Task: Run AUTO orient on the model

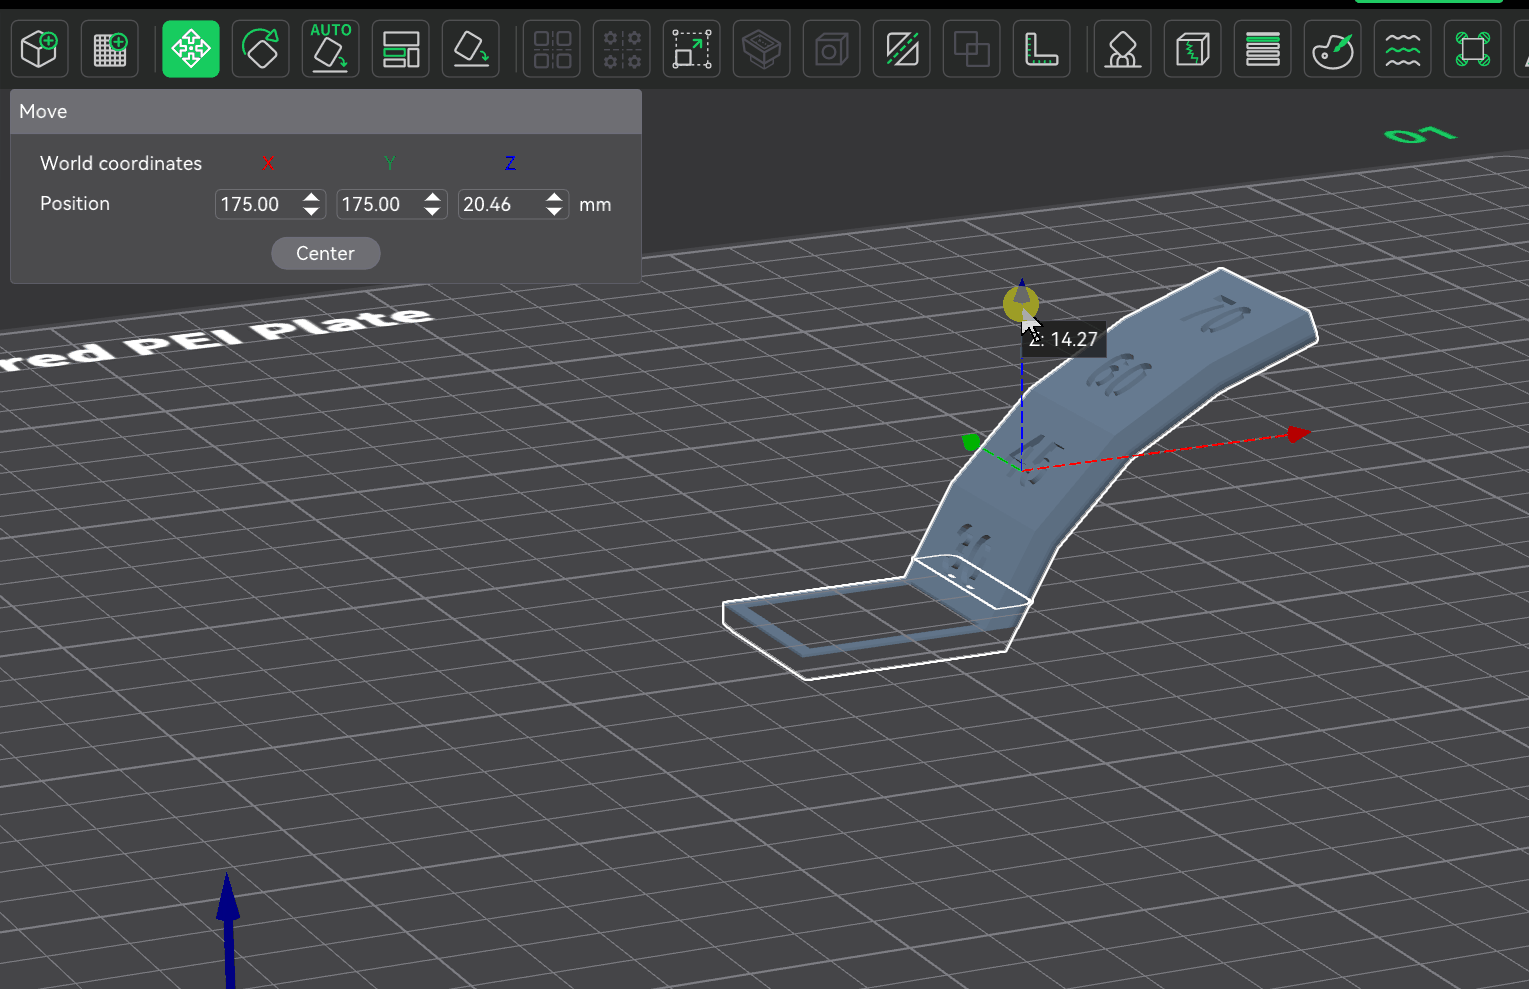Action: coord(331,49)
